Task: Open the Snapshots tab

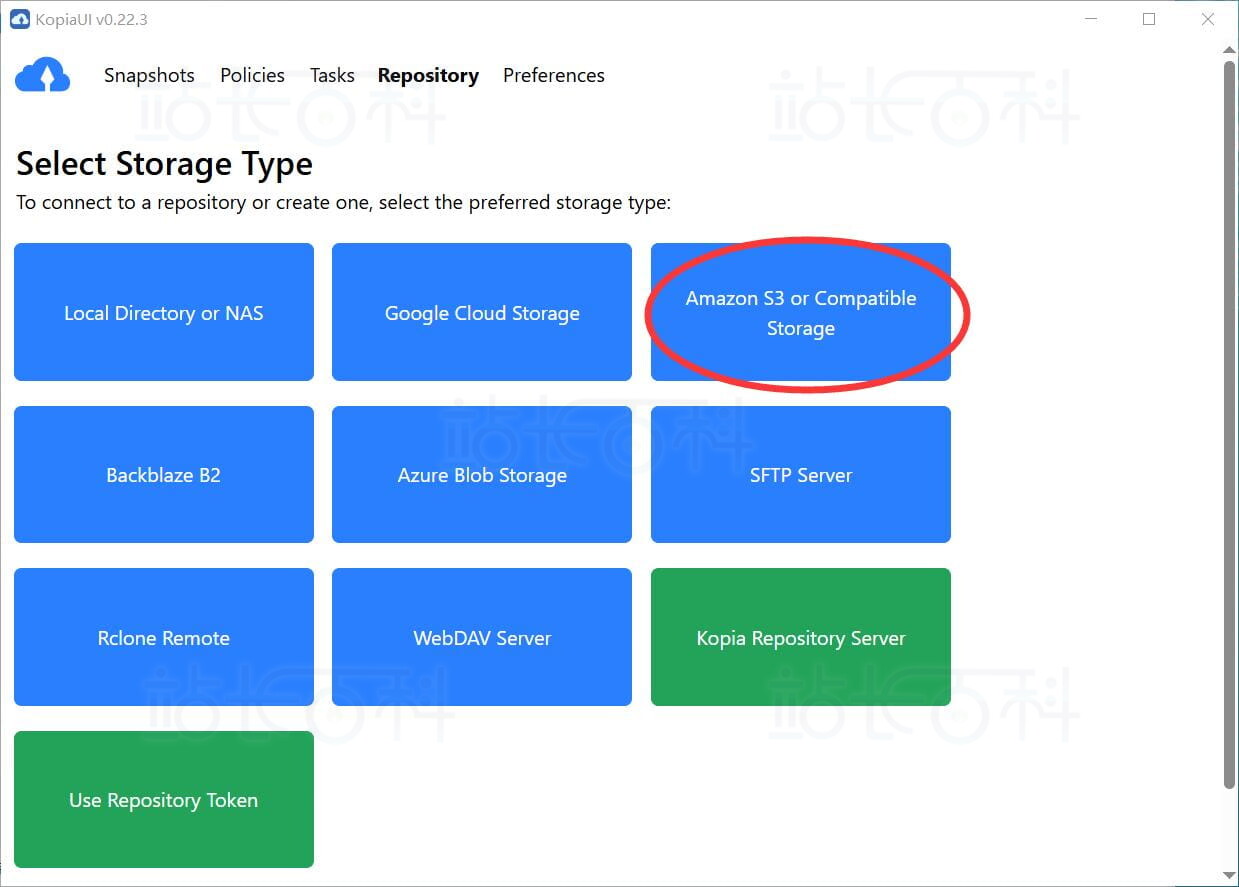Action: click(149, 75)
